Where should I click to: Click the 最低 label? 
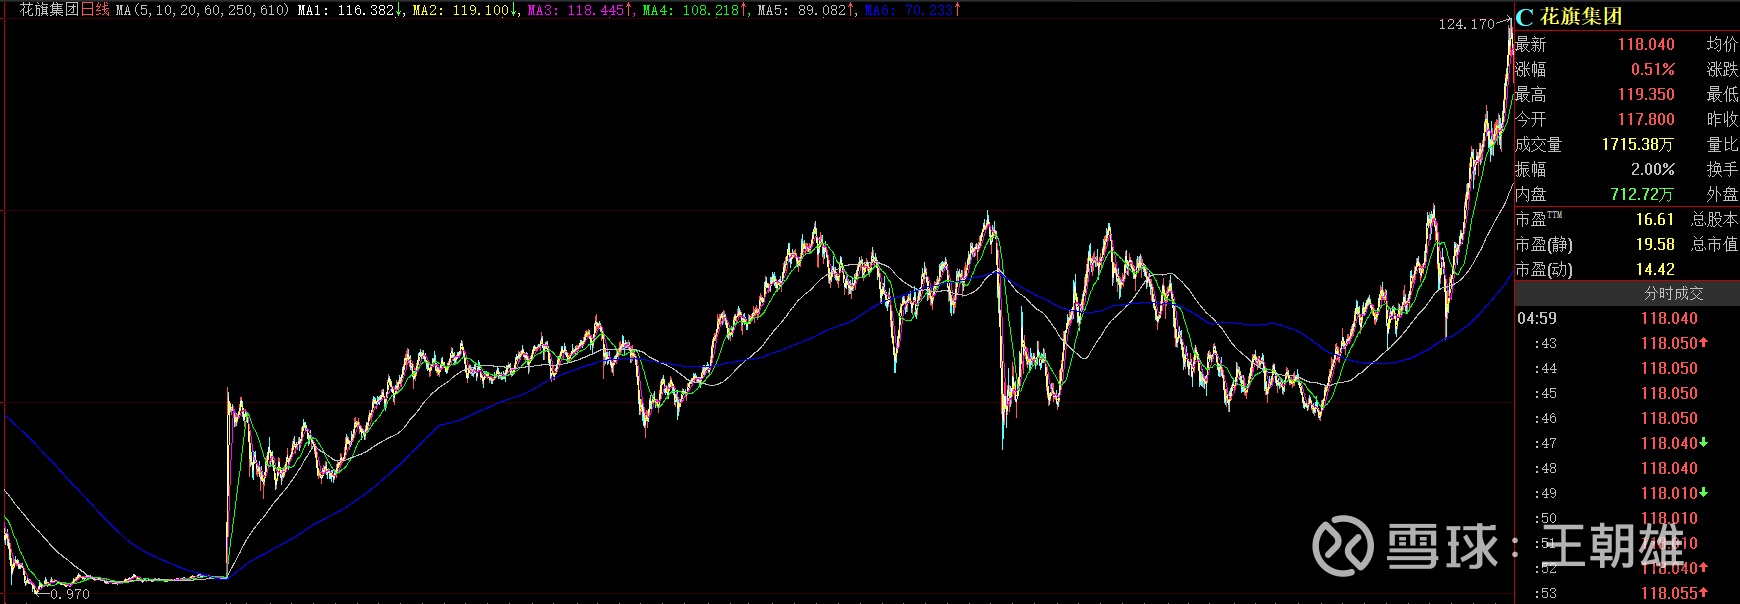(x=1722, y=95)
